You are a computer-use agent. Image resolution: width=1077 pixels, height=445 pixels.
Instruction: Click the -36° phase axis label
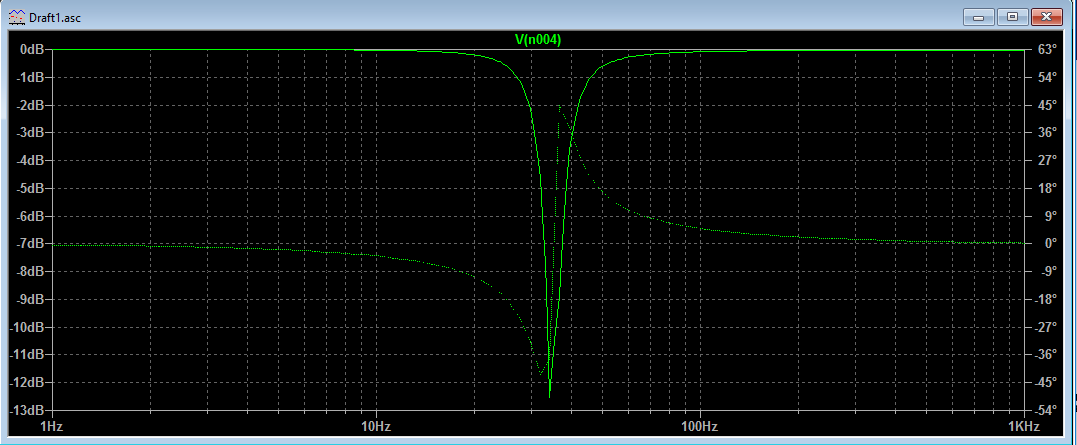(x=1046, y=354)
